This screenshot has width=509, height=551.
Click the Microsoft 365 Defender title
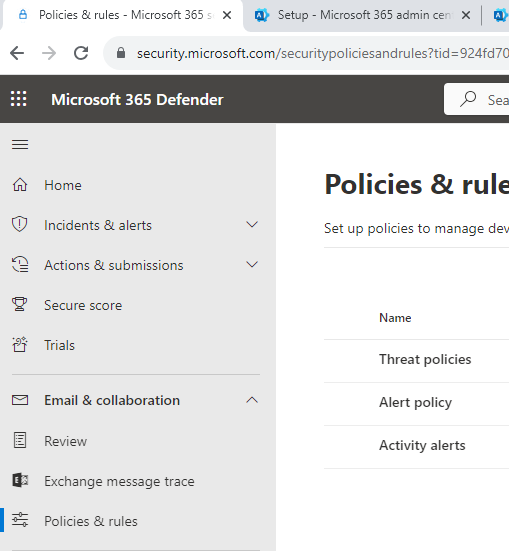tap(137, 99)
